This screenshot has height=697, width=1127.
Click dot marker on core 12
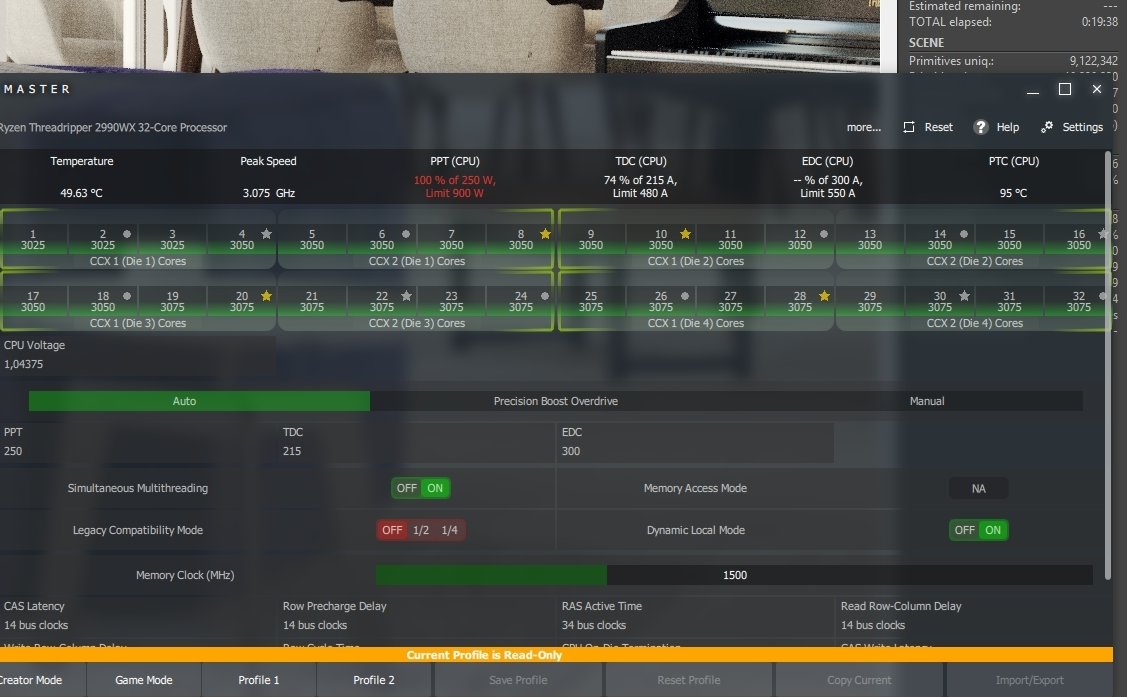[x=824, y=234]
